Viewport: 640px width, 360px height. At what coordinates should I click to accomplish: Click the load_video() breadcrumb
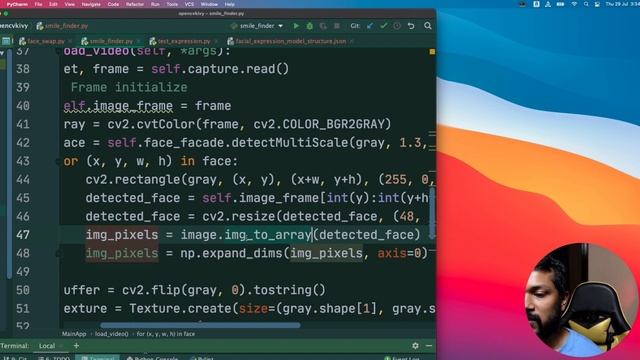point(111,334)
